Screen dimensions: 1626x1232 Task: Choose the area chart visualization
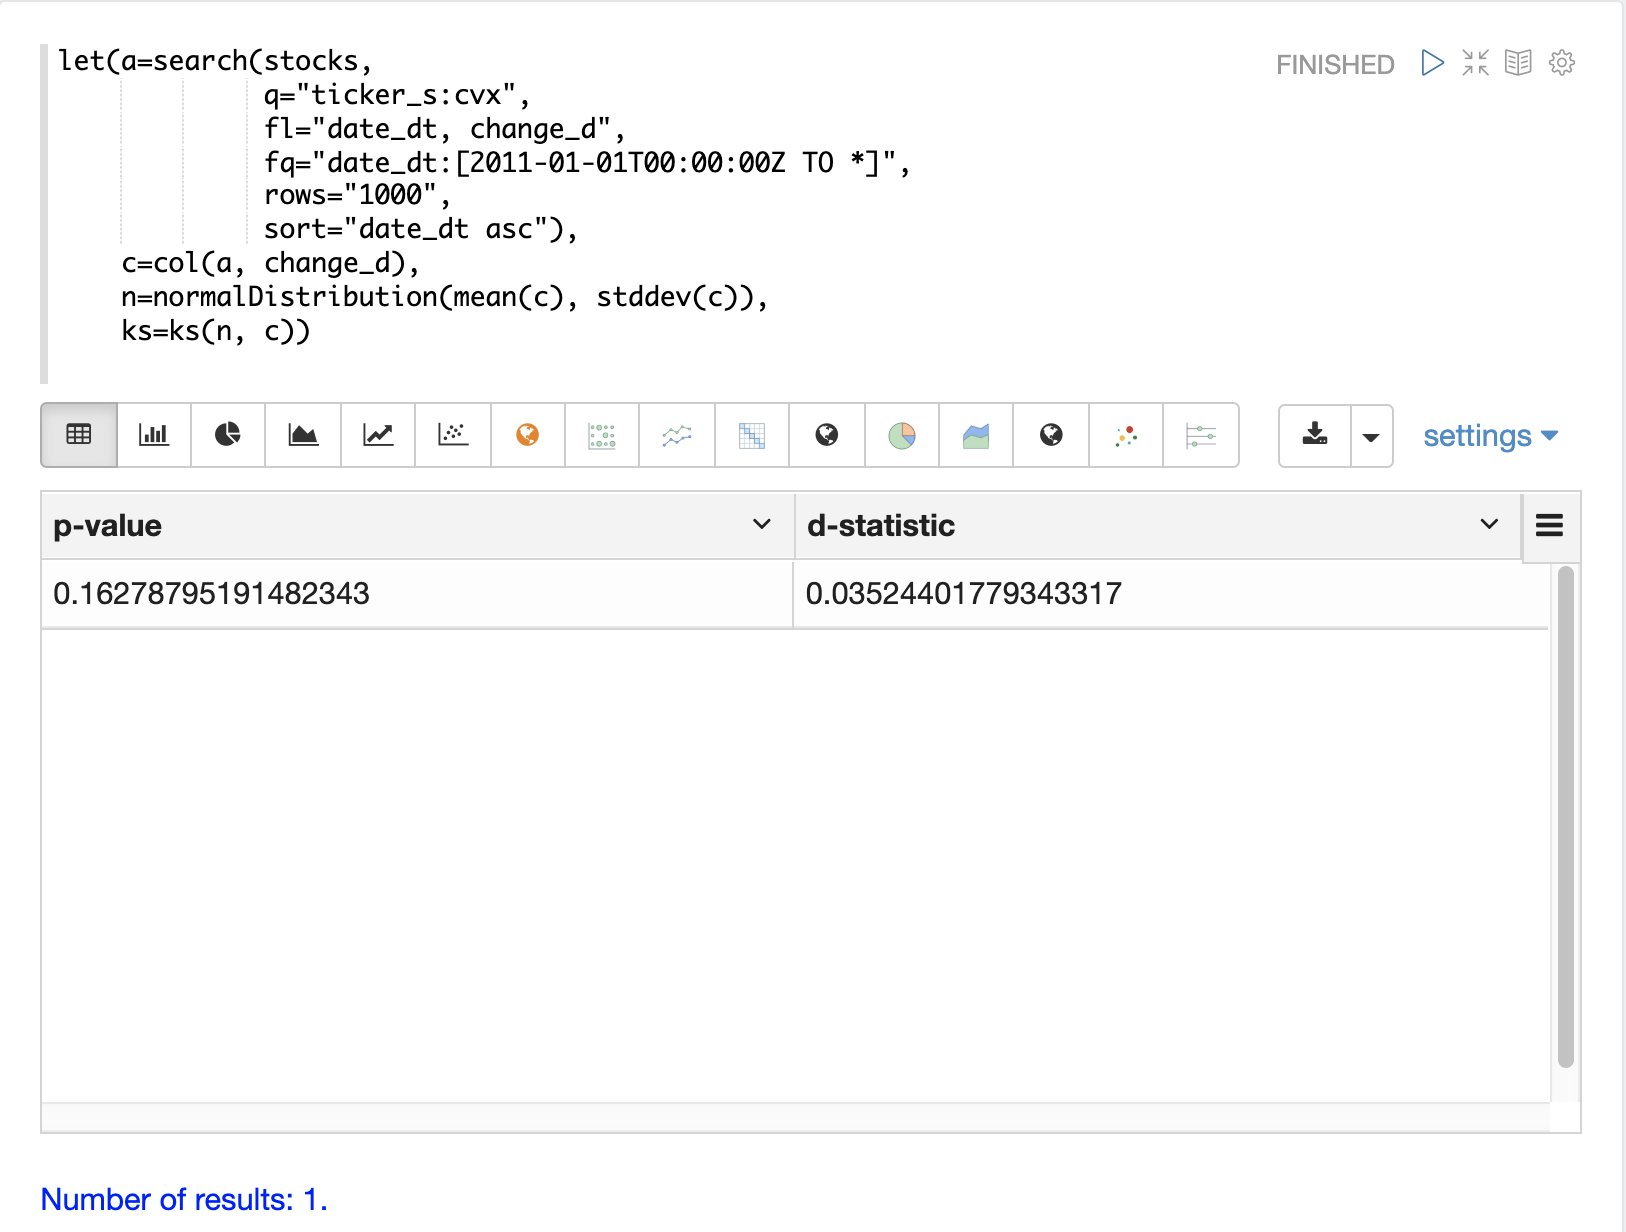303,435
